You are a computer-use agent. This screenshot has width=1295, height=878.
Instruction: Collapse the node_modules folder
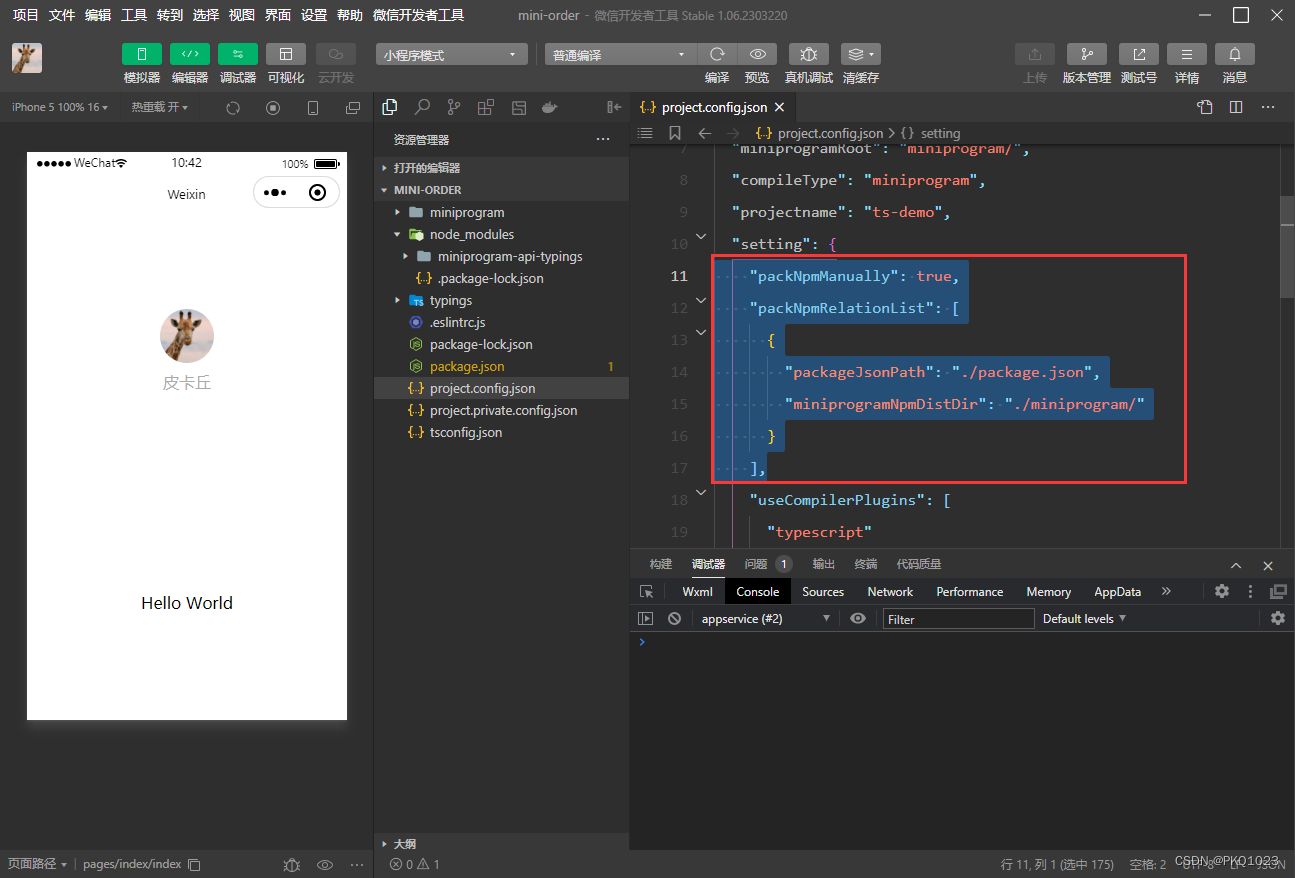pyautogui.click(x=501, y=234)
